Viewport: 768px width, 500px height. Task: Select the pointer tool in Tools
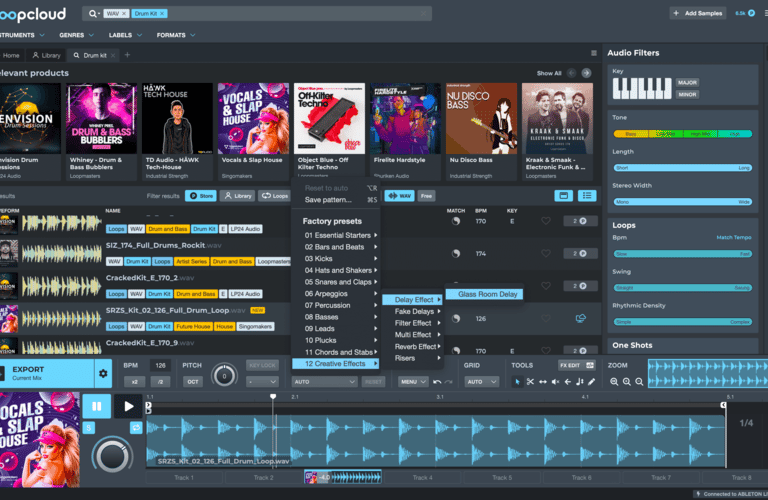point(517,382)
